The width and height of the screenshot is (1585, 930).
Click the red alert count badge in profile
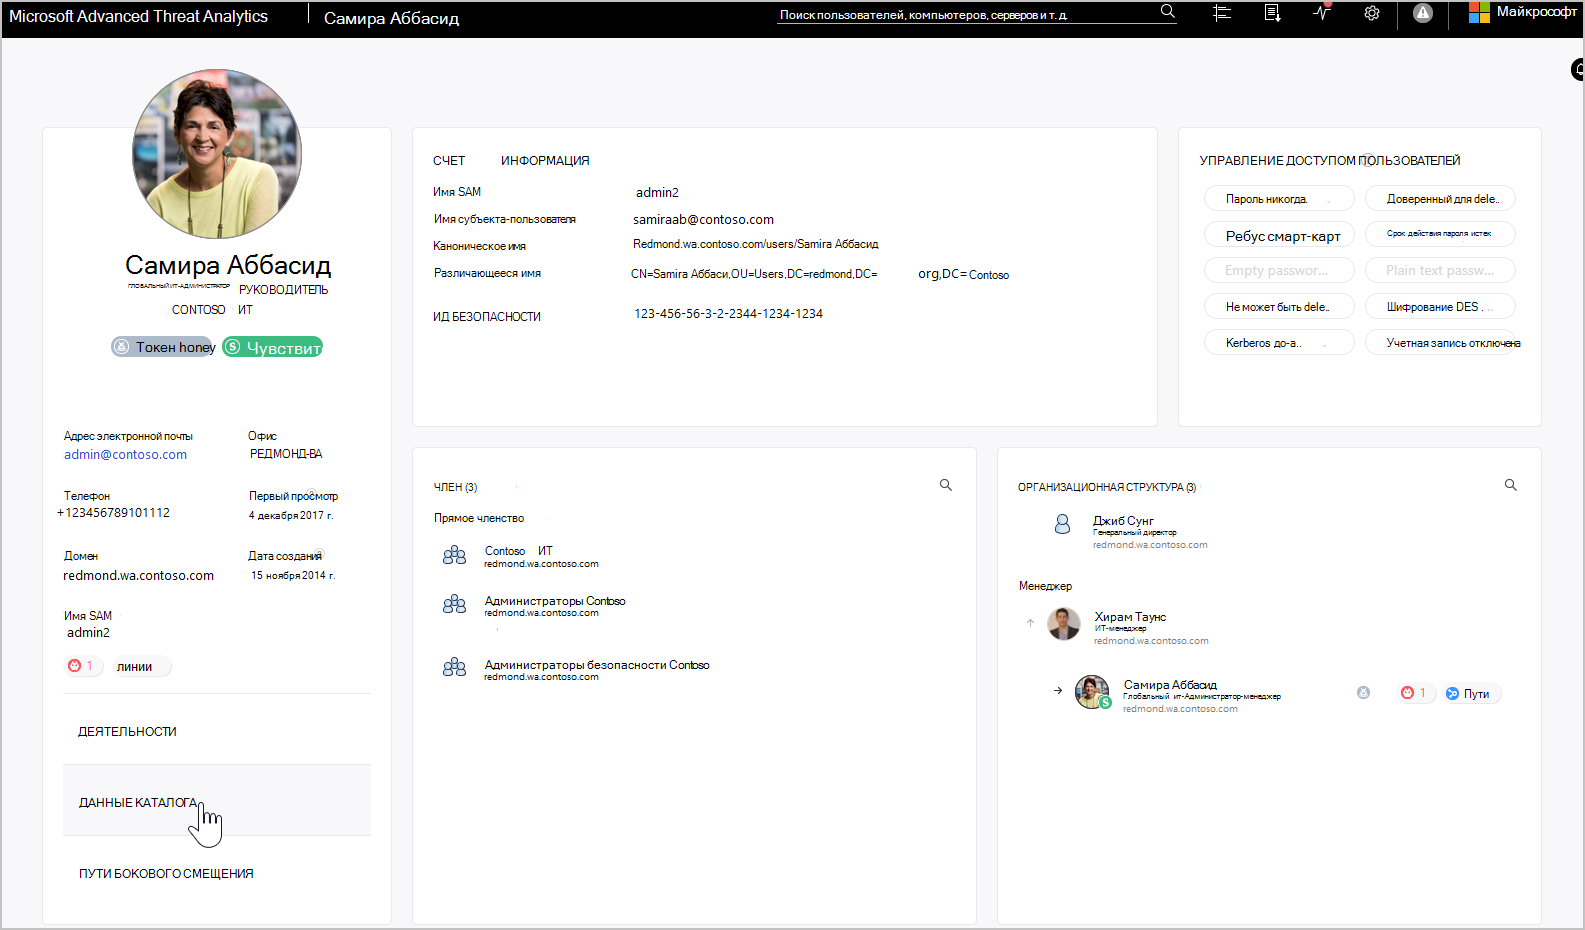[83, 666]
